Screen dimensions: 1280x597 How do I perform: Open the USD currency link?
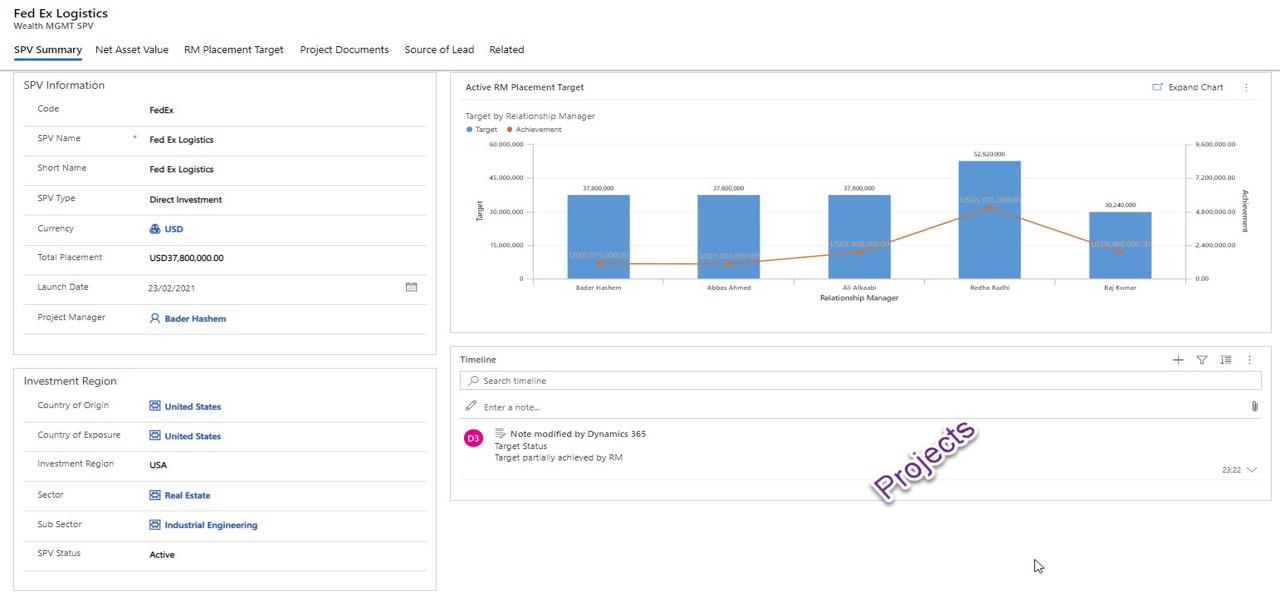point(173,229)
